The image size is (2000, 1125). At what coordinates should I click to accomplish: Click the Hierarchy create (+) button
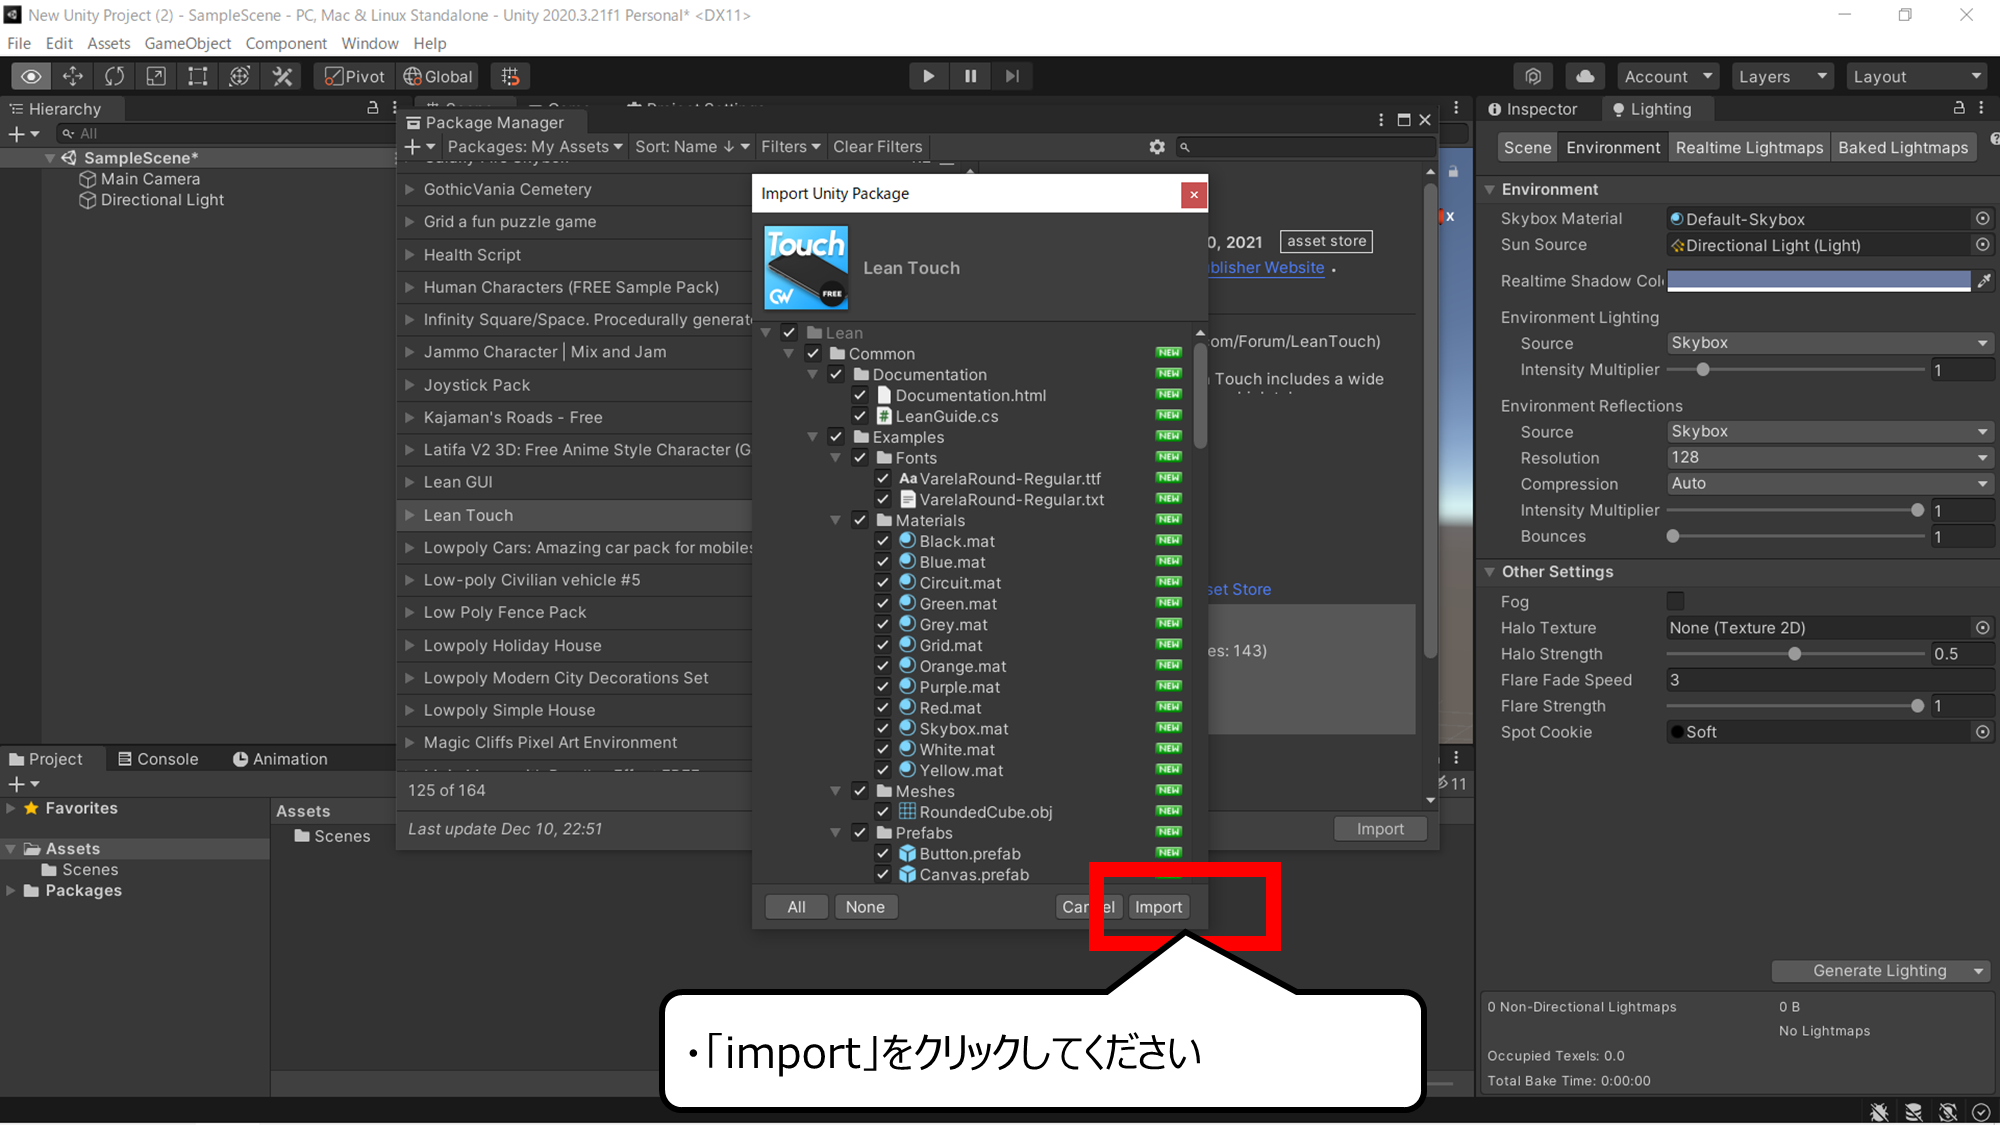tap(23, 133)
